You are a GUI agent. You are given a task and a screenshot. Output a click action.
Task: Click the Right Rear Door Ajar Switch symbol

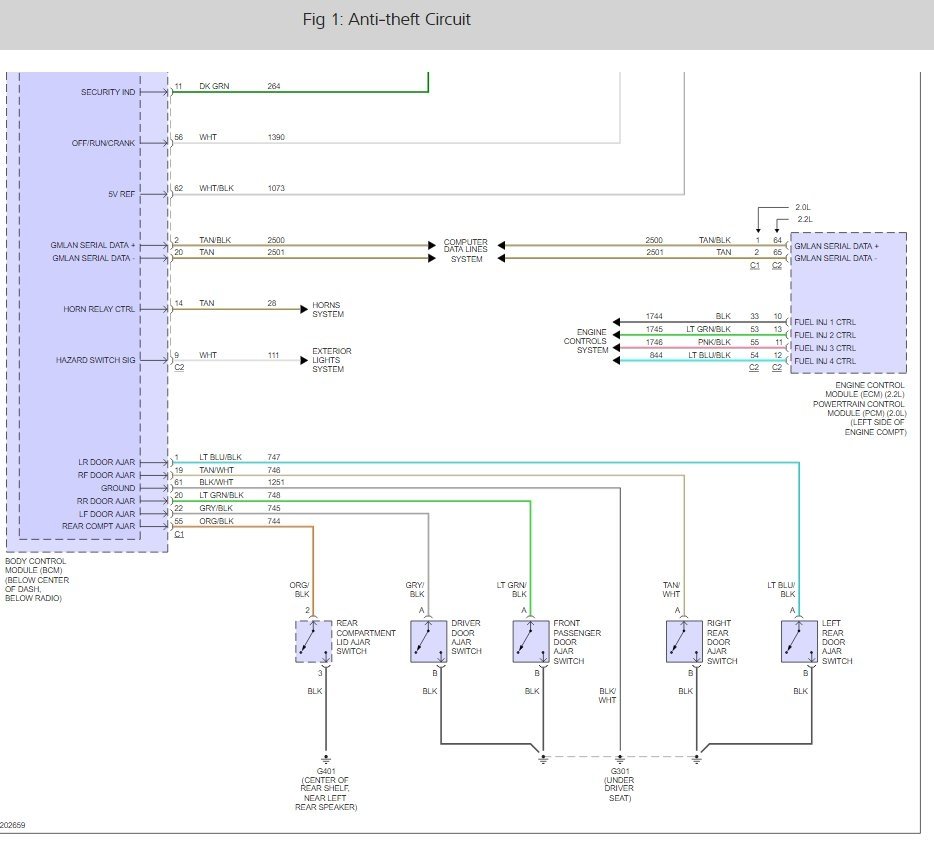684,641
